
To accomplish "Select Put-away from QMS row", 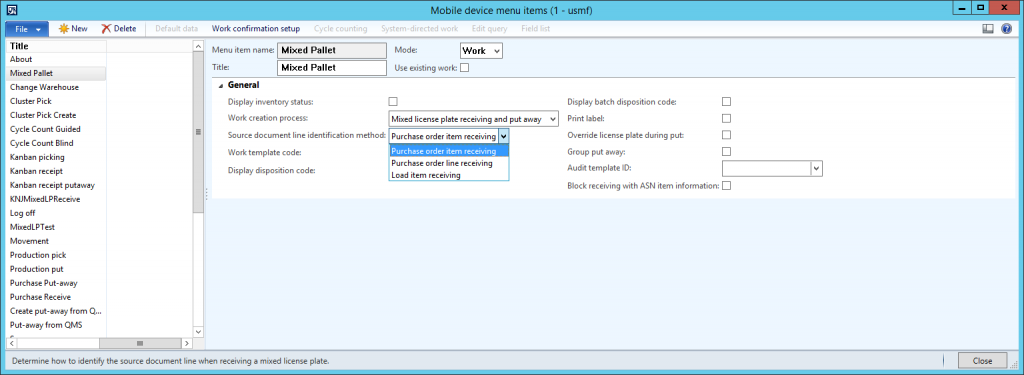I will [x=56, y=325].
